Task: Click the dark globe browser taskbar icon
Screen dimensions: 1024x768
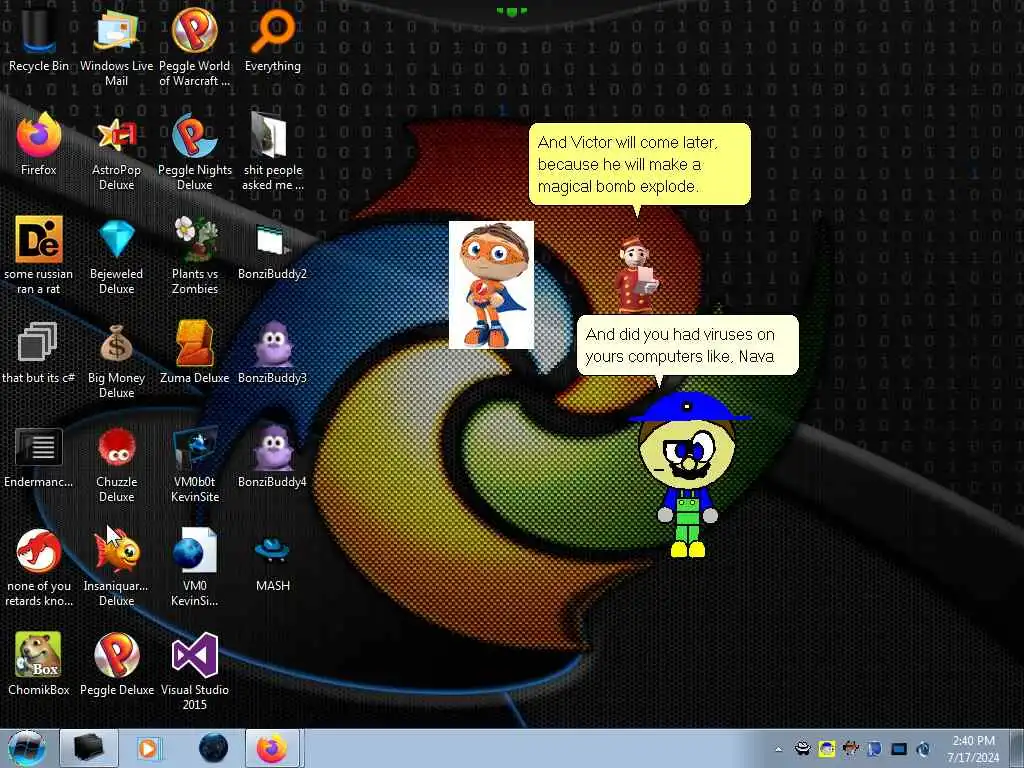Action: (x=214, y=748)
